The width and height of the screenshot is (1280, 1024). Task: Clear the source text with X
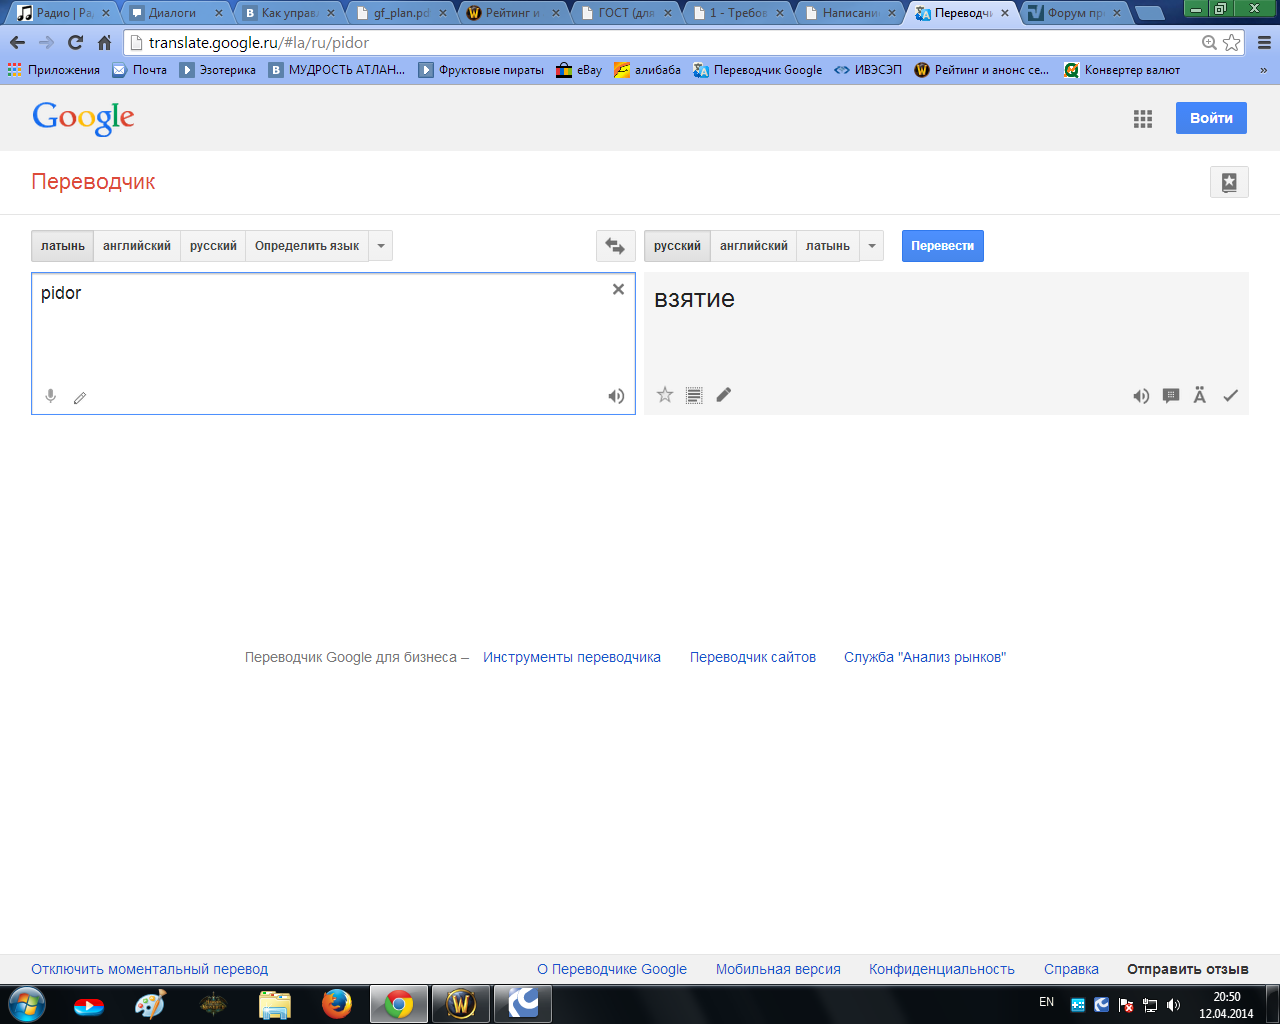618,289
